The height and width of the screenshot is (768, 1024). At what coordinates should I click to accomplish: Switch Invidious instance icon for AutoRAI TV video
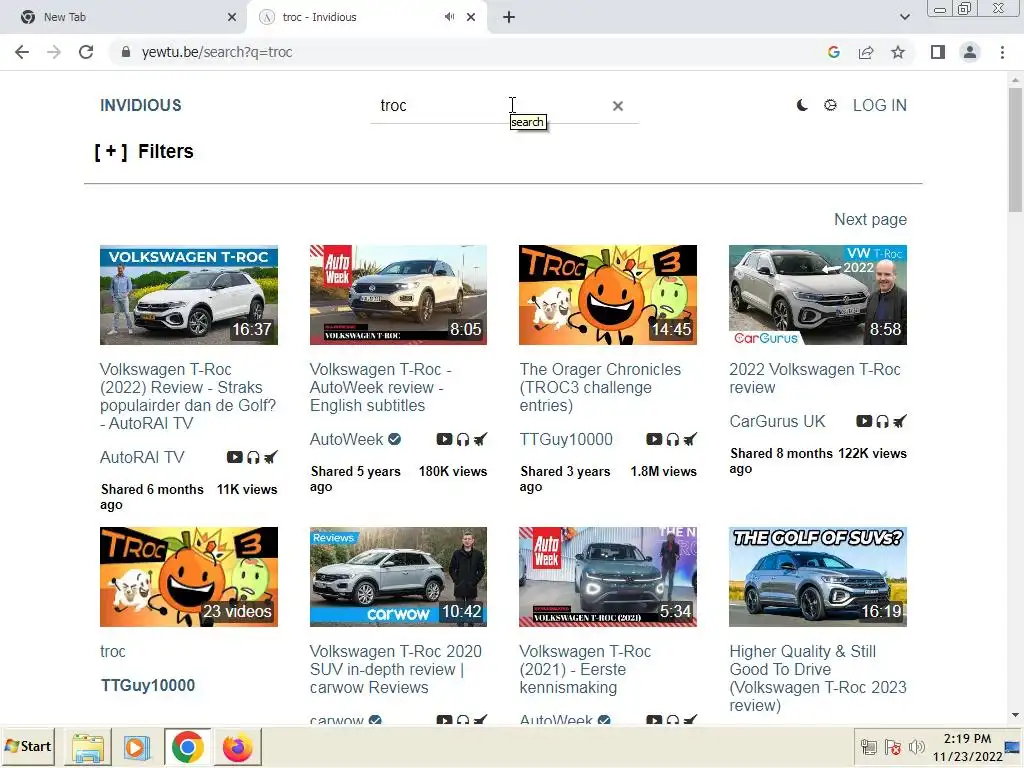pyautogui.click(x=270, y=457)
